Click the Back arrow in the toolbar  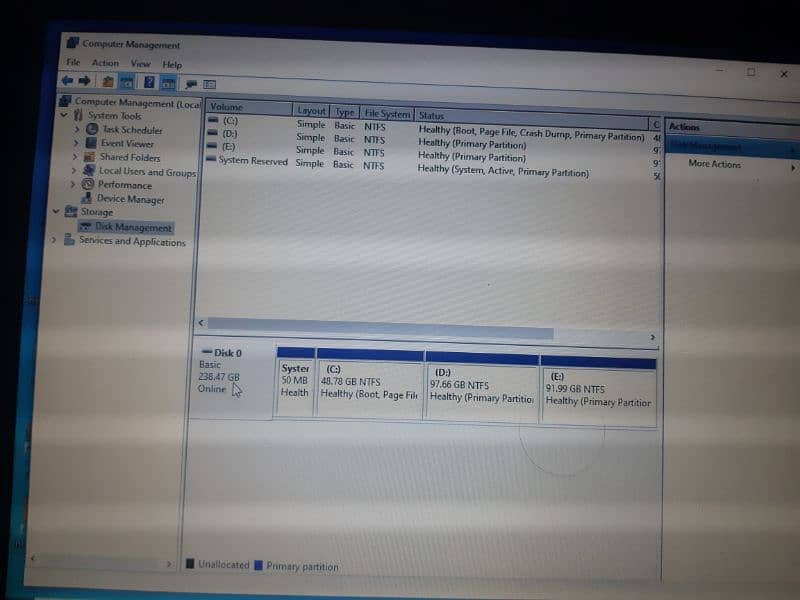67,81
